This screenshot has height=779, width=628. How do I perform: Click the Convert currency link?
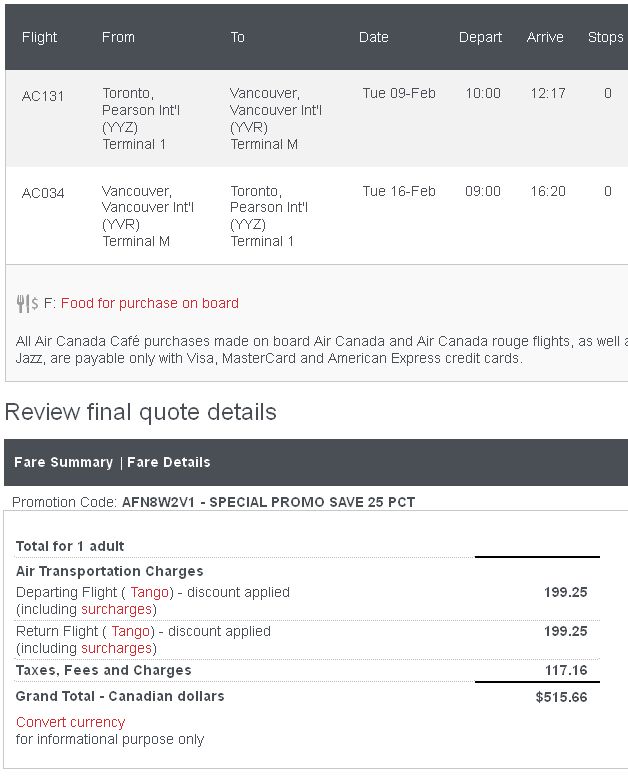tap(71, 722)
